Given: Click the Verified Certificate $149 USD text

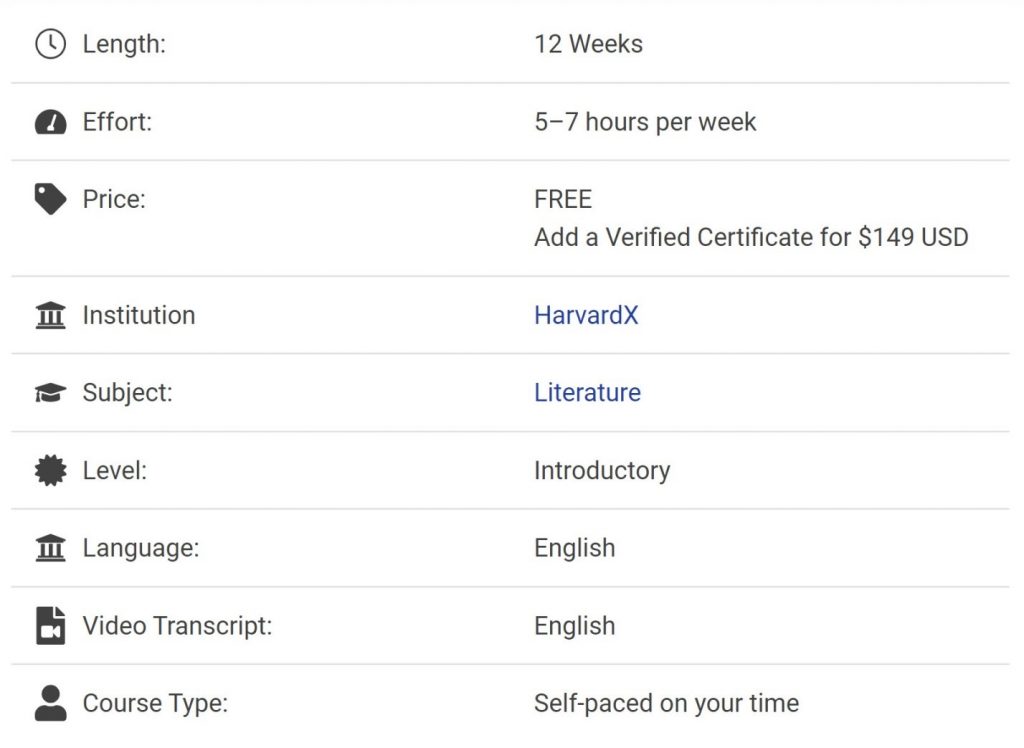Looking at the screenshot, I should 751,237.
